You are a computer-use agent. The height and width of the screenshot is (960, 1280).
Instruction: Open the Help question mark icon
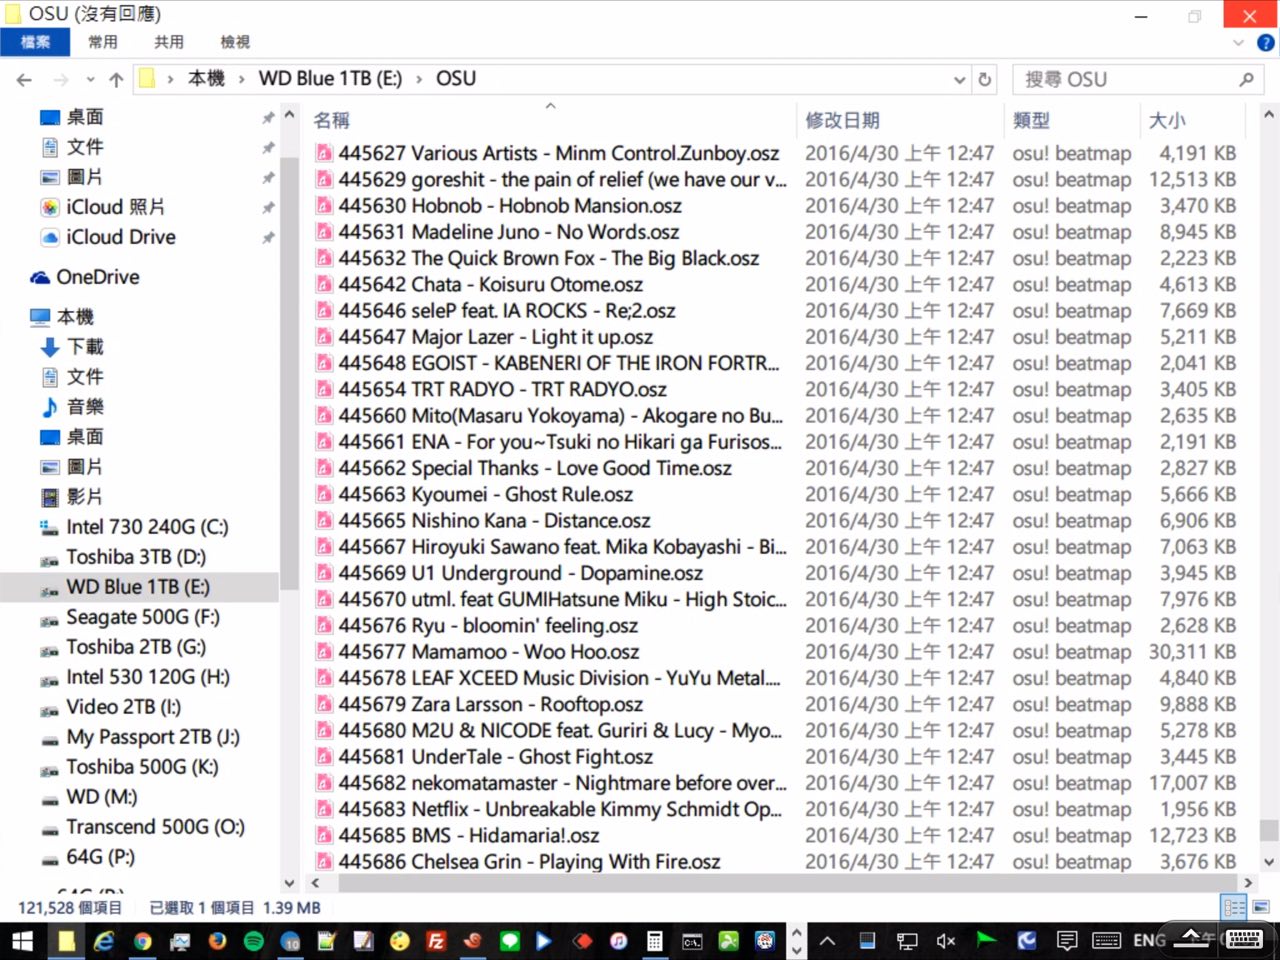click(x=1265, y=43)
